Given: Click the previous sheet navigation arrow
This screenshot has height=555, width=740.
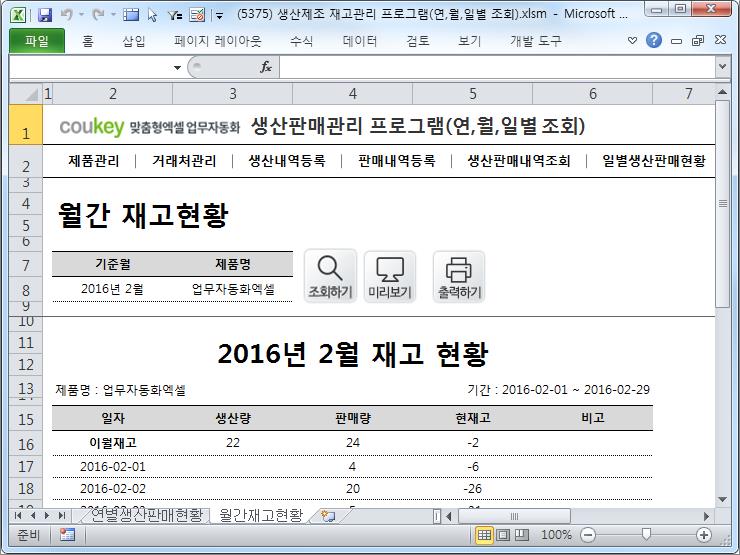Looking at the screenshot, I should tap(33, 515).
